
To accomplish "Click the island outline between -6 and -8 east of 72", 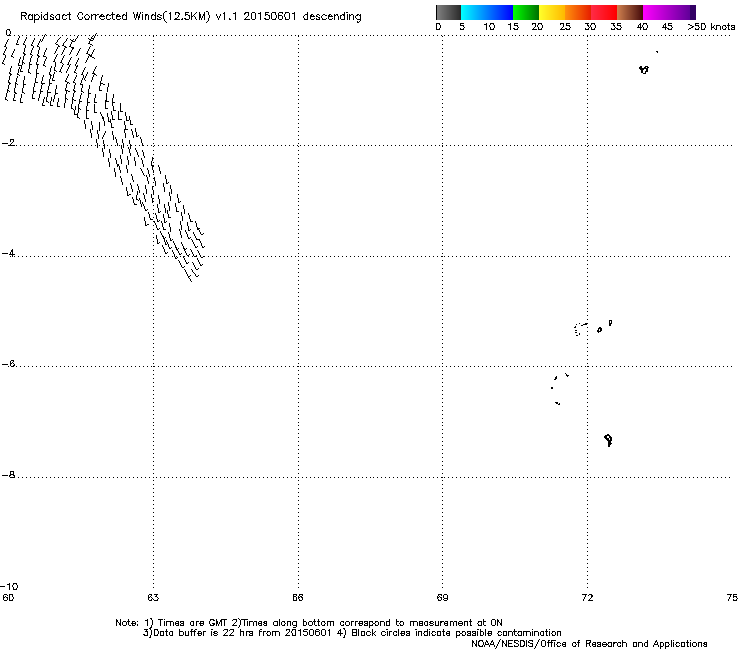I will (x=608, y=440).
